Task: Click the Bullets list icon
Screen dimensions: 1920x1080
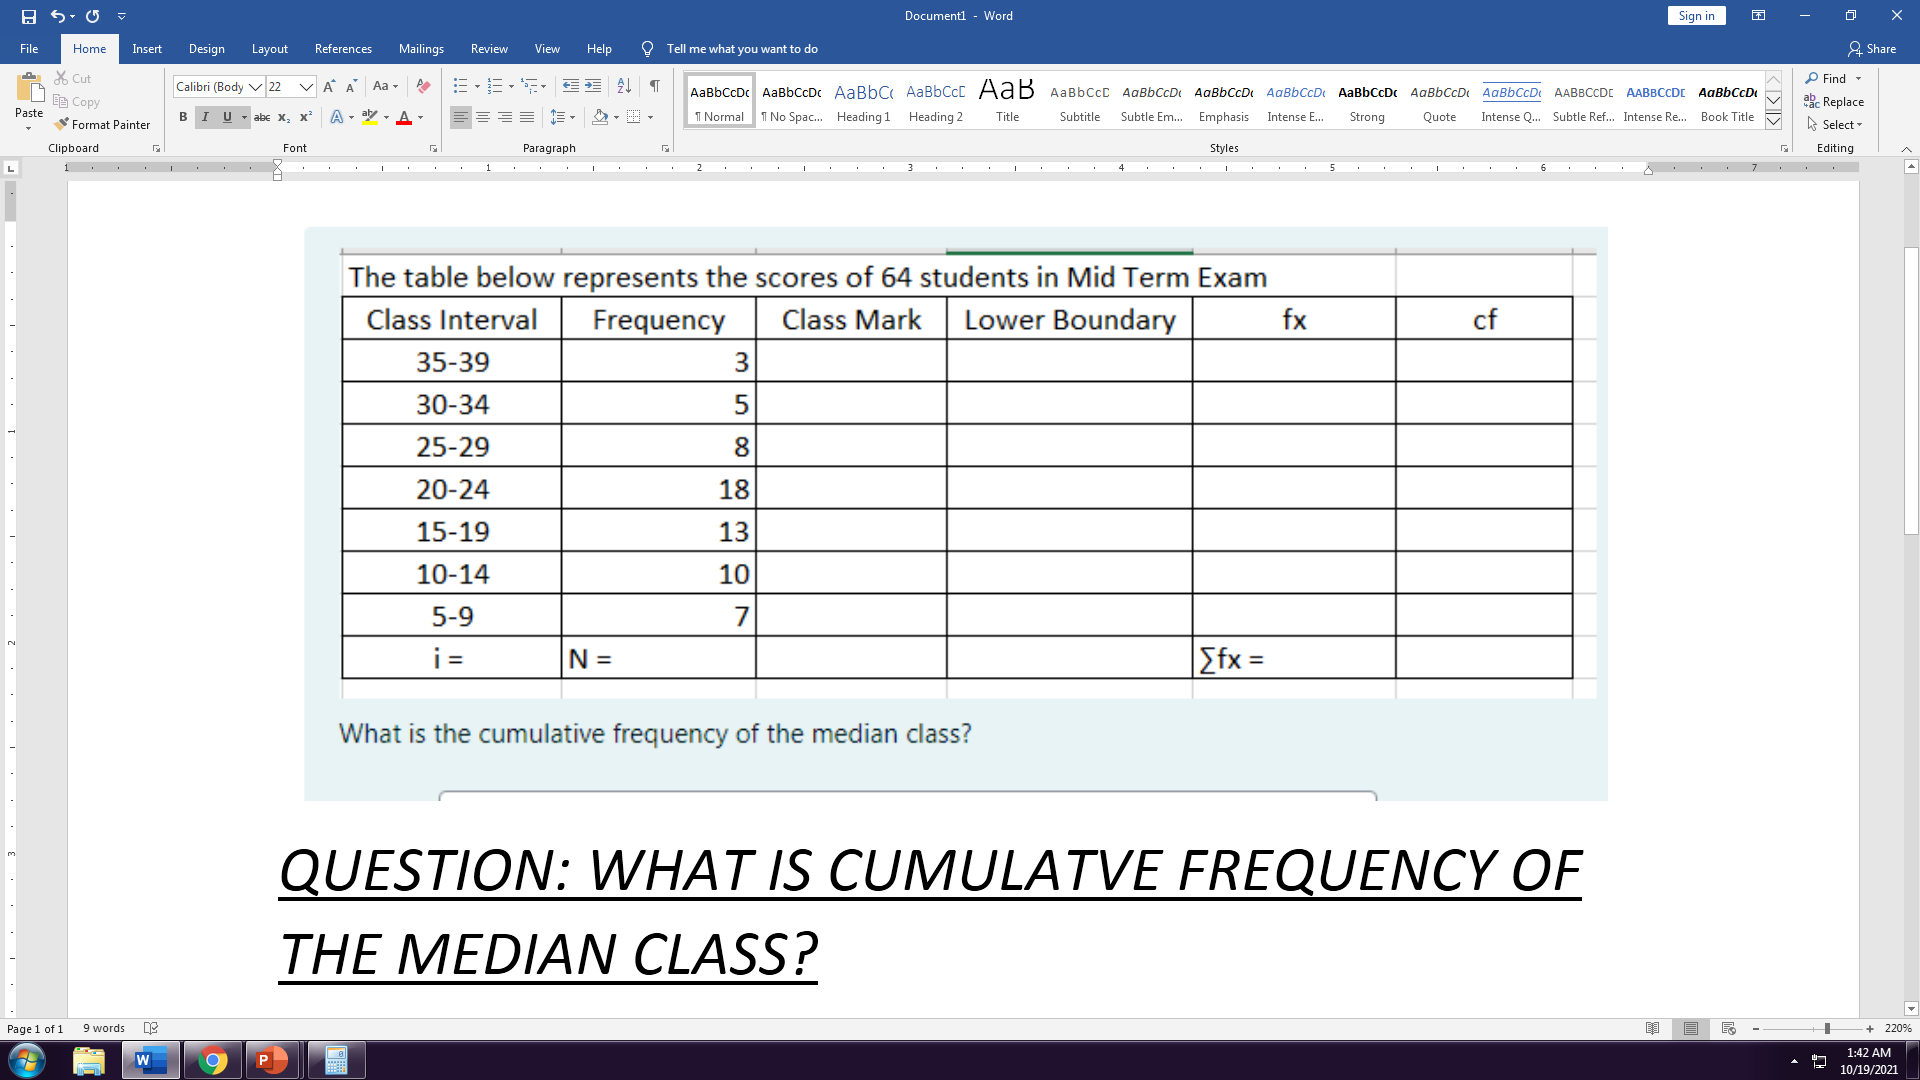Action: coord(460,86)
